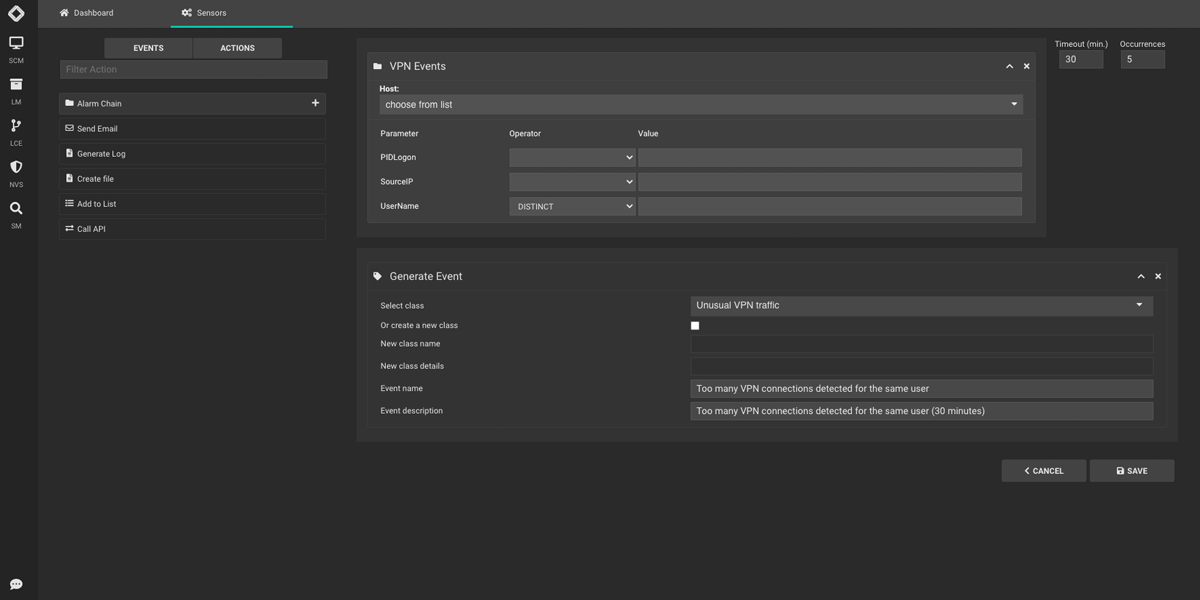Image resolution: width=1200 pixels, height=600 pixels.
Task: Open the LCE branch sidebar icon
Action: pos(16,127)
